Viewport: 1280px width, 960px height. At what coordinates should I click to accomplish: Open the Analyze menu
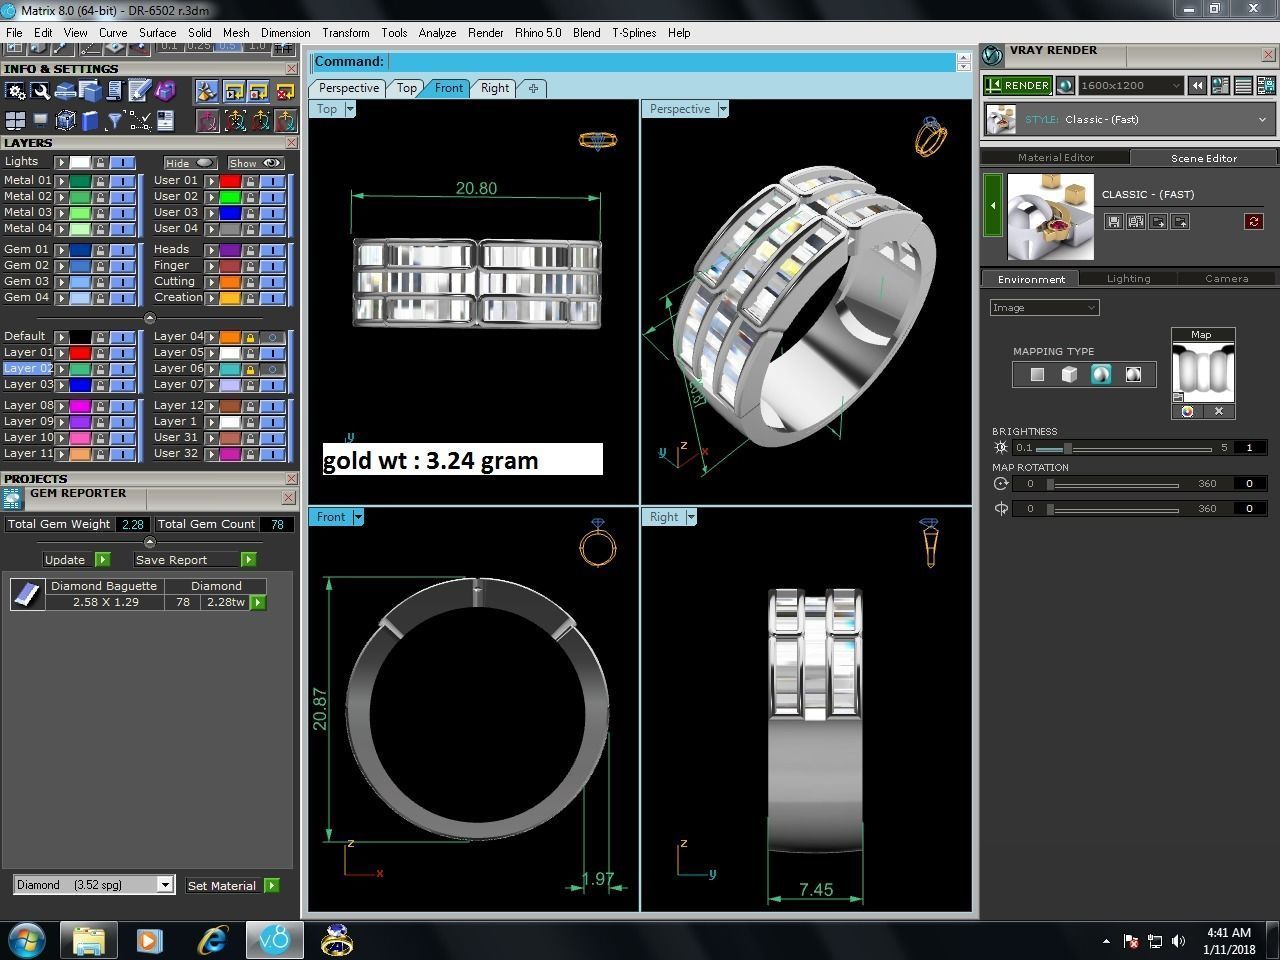437,33
